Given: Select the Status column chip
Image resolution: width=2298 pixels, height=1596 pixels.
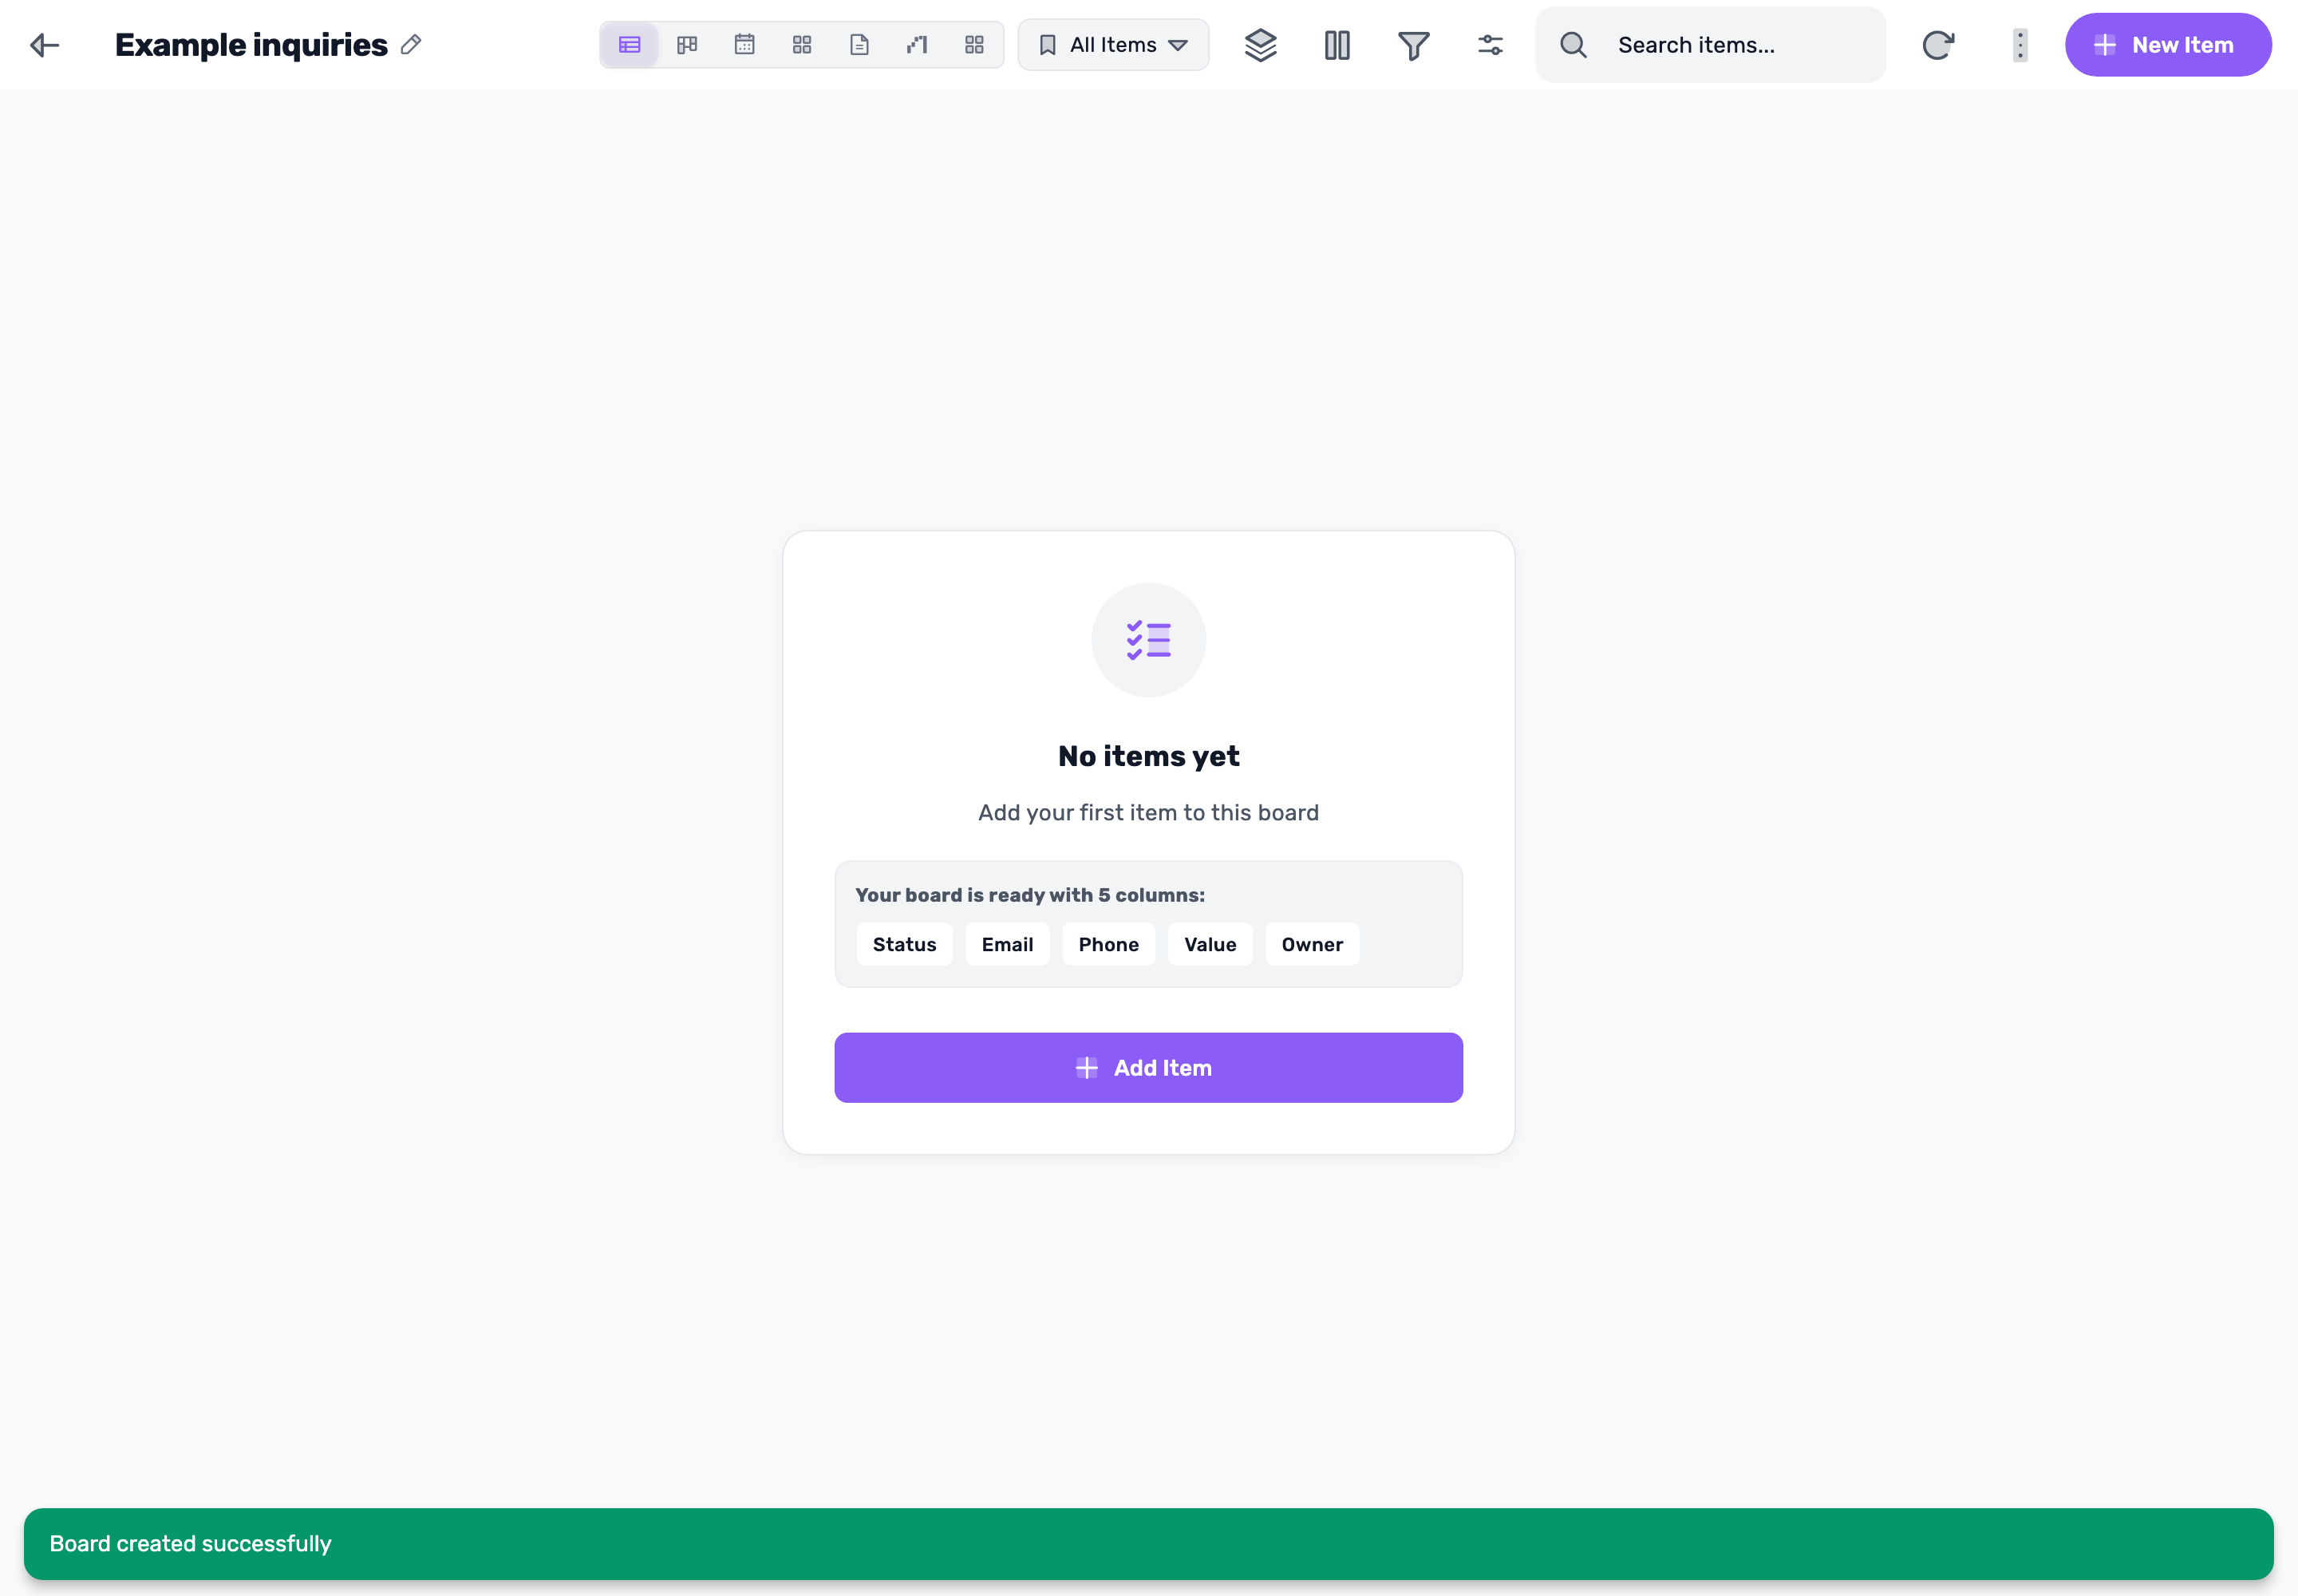Looking at the screenshot, I should (904, 944).
